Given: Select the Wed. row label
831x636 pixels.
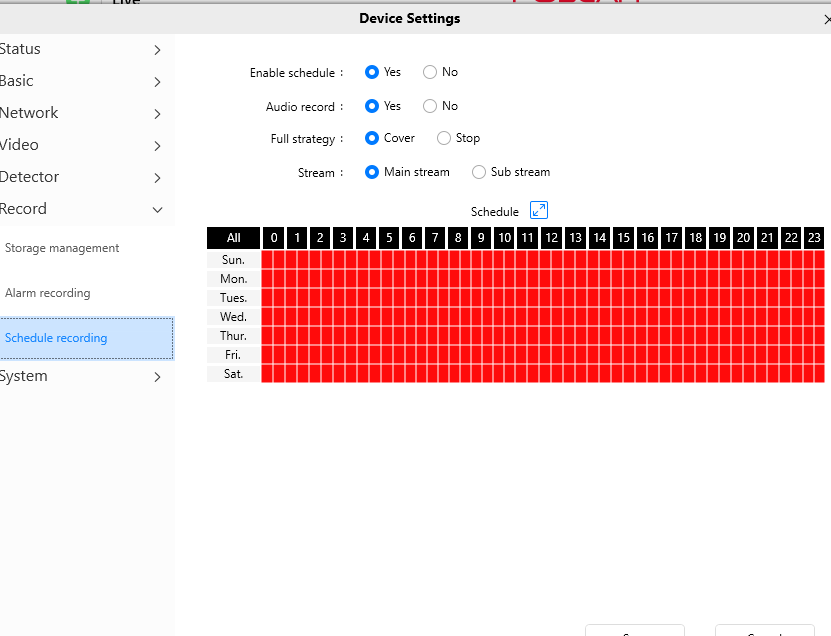Looking at the screenshot, I should coord(234,317).
